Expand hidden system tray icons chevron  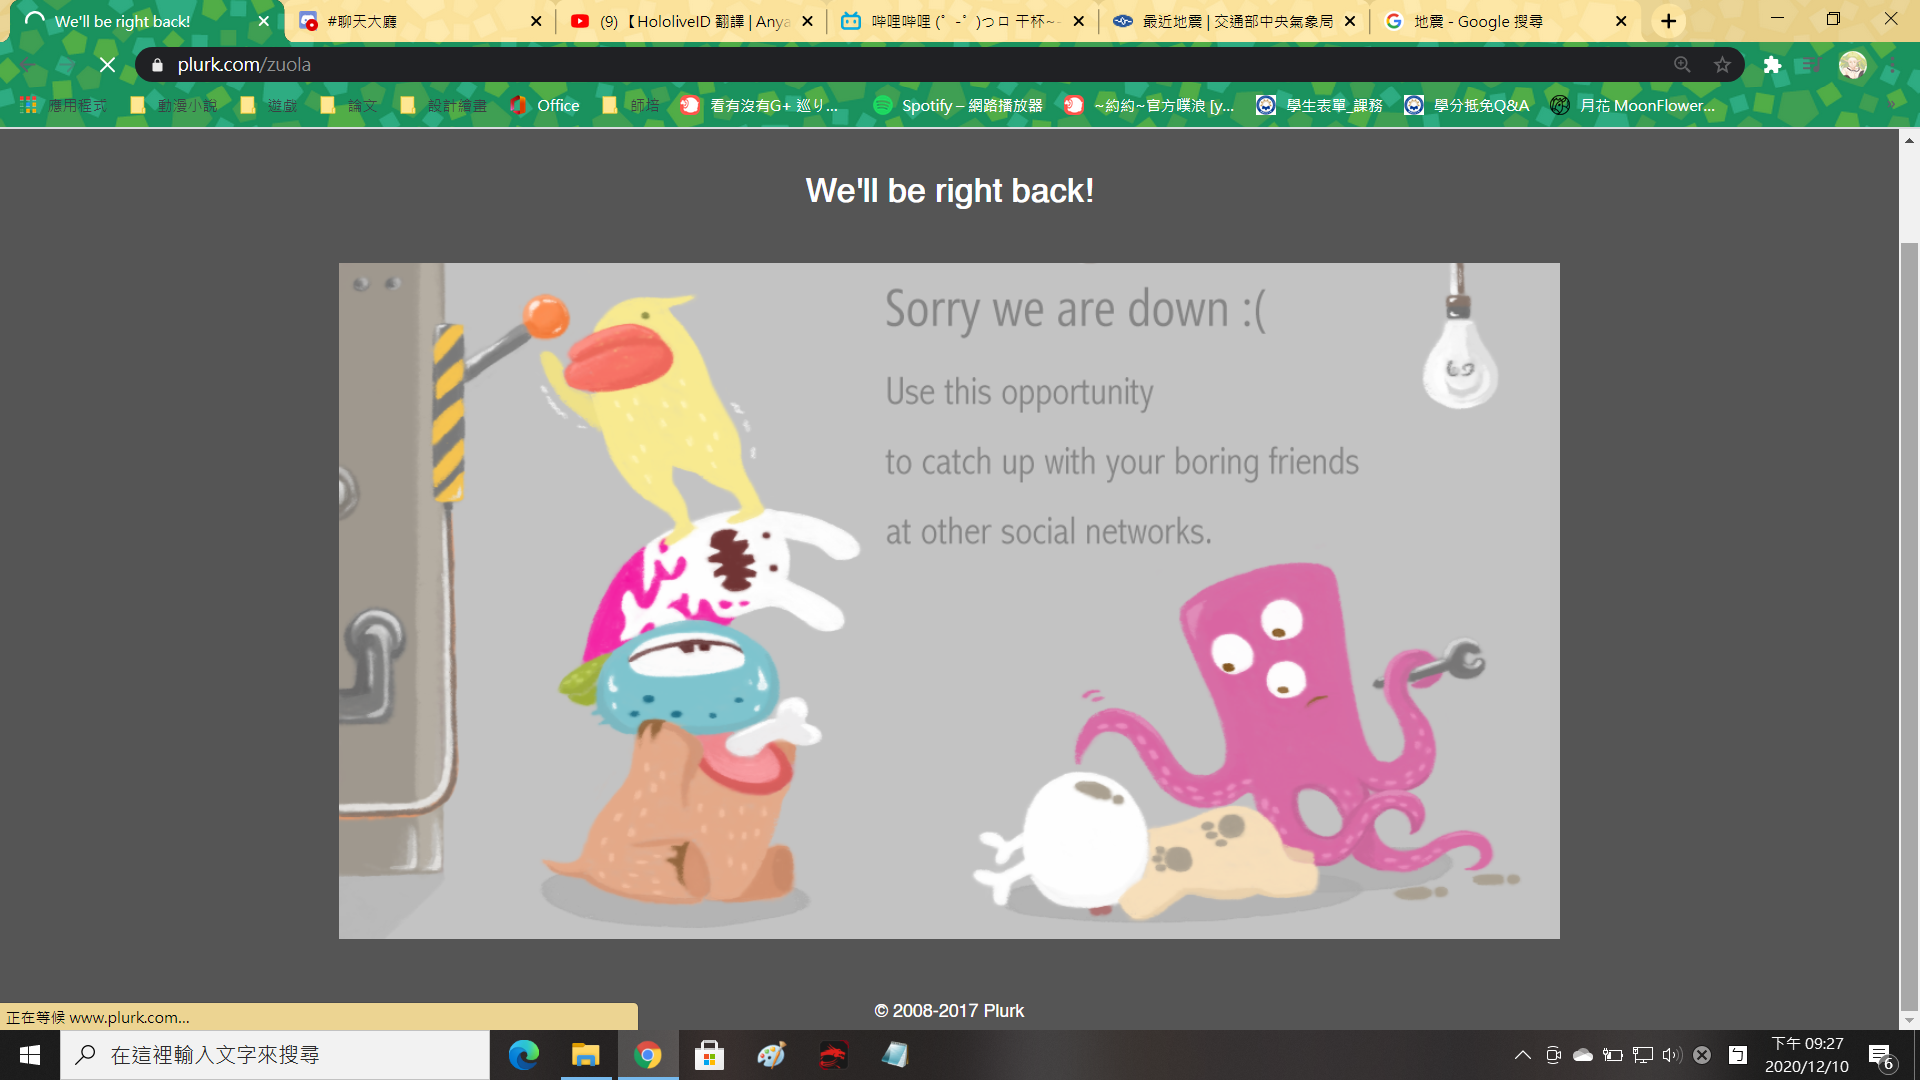pos(1522,1055)
